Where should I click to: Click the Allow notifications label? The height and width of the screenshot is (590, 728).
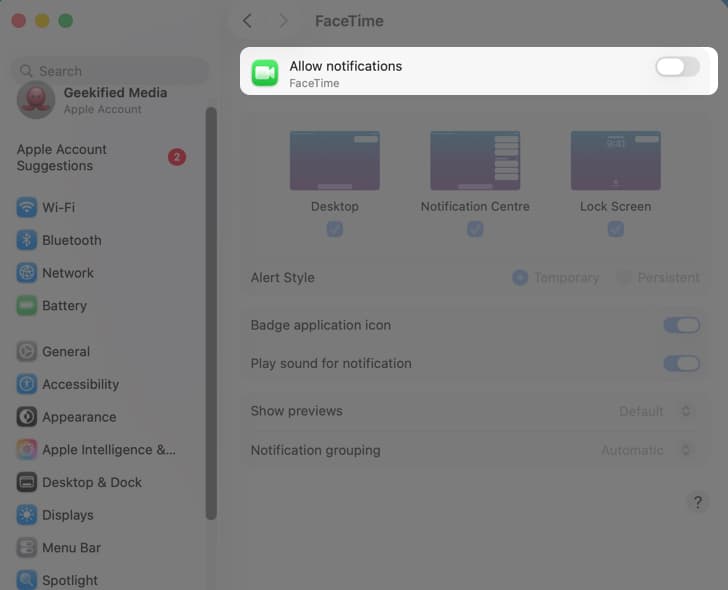click(345, 66)
